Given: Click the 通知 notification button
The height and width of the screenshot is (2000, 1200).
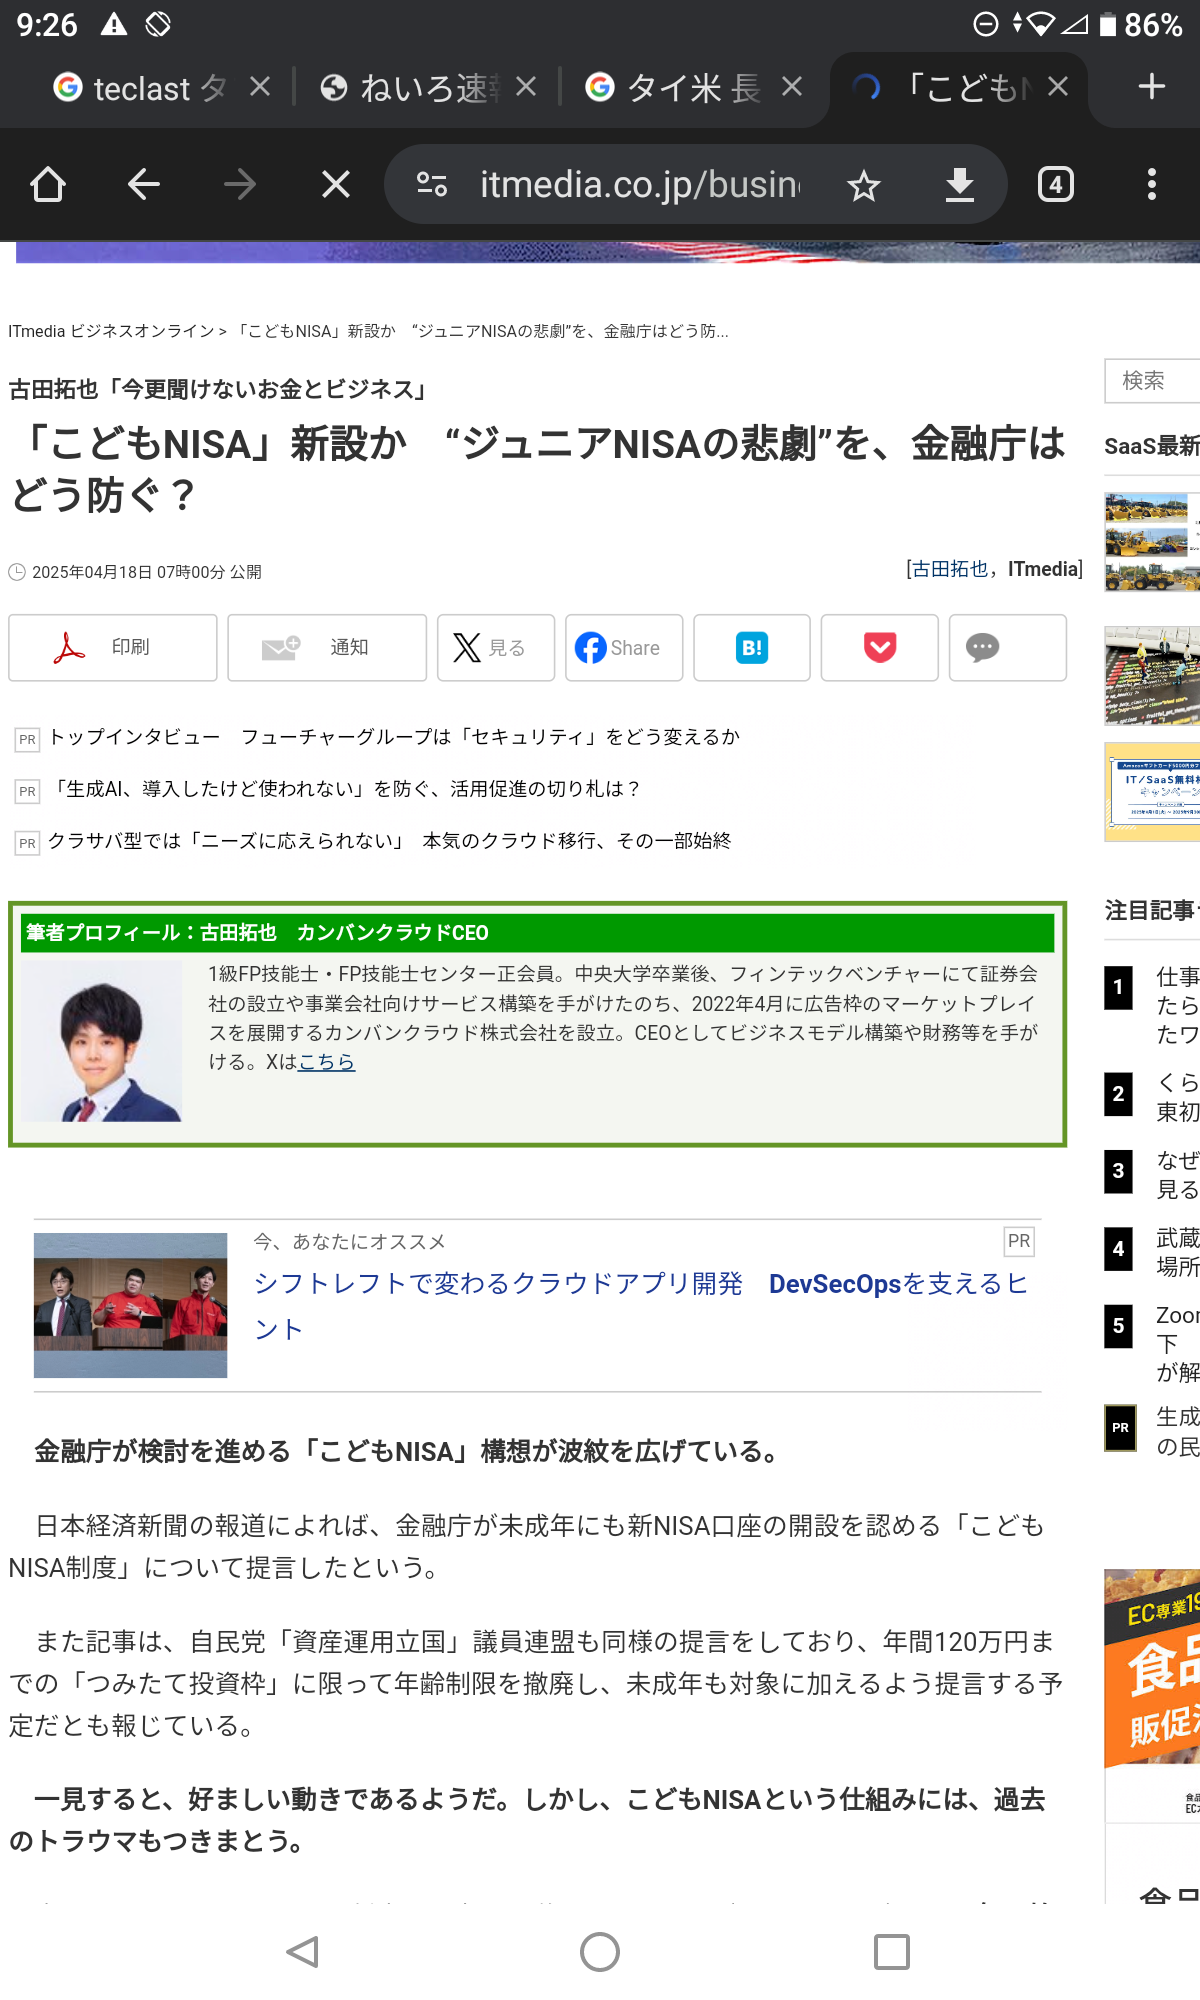Looking at the screenshot, I should coord(327,648).
